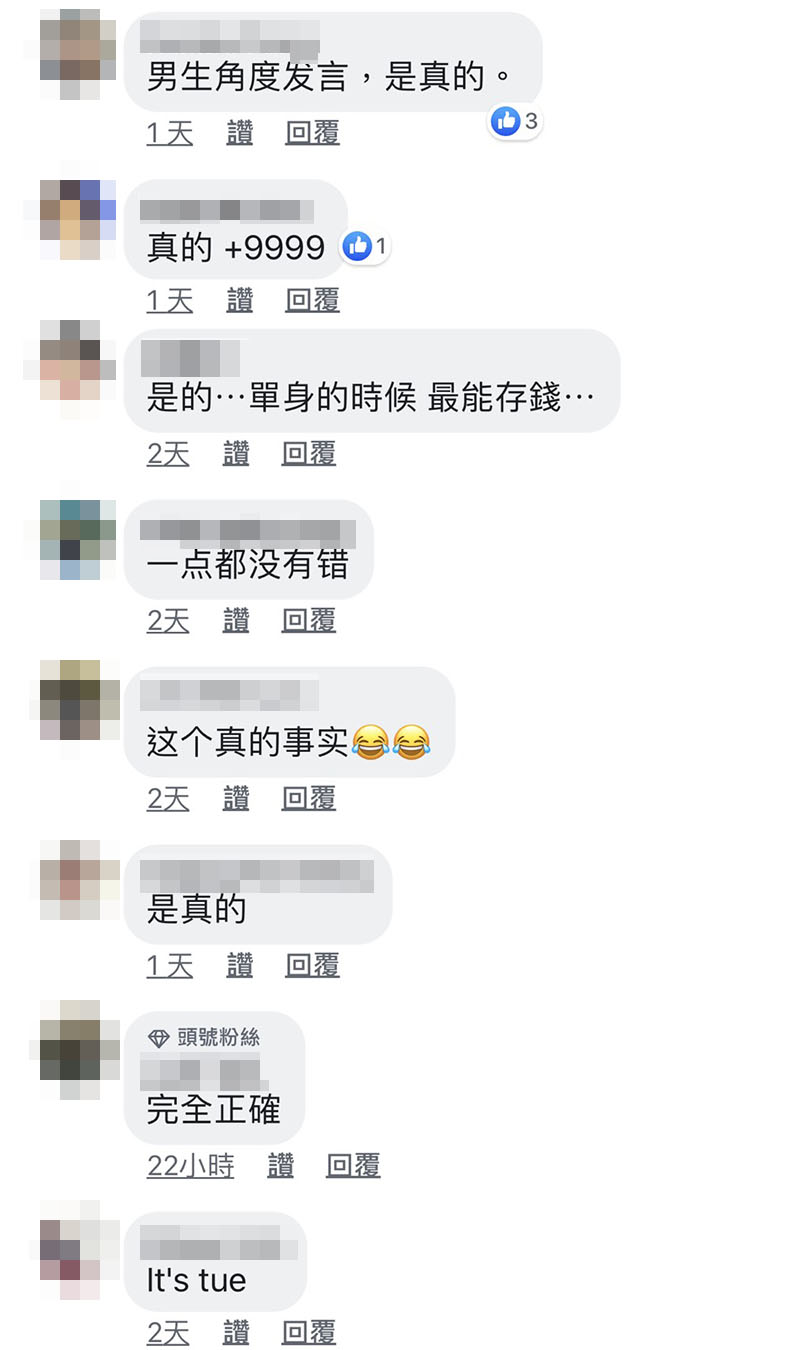800x1350 pixels.
Task: Click like reaction icon beside 真的 +9999
Action: pos(356,246)
